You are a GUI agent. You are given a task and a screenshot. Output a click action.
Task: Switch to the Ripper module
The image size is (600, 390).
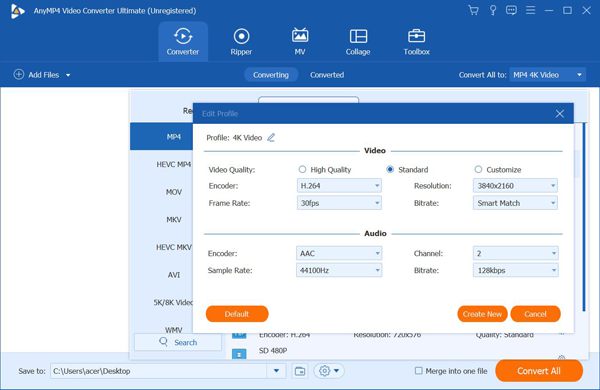click(241, 41)
